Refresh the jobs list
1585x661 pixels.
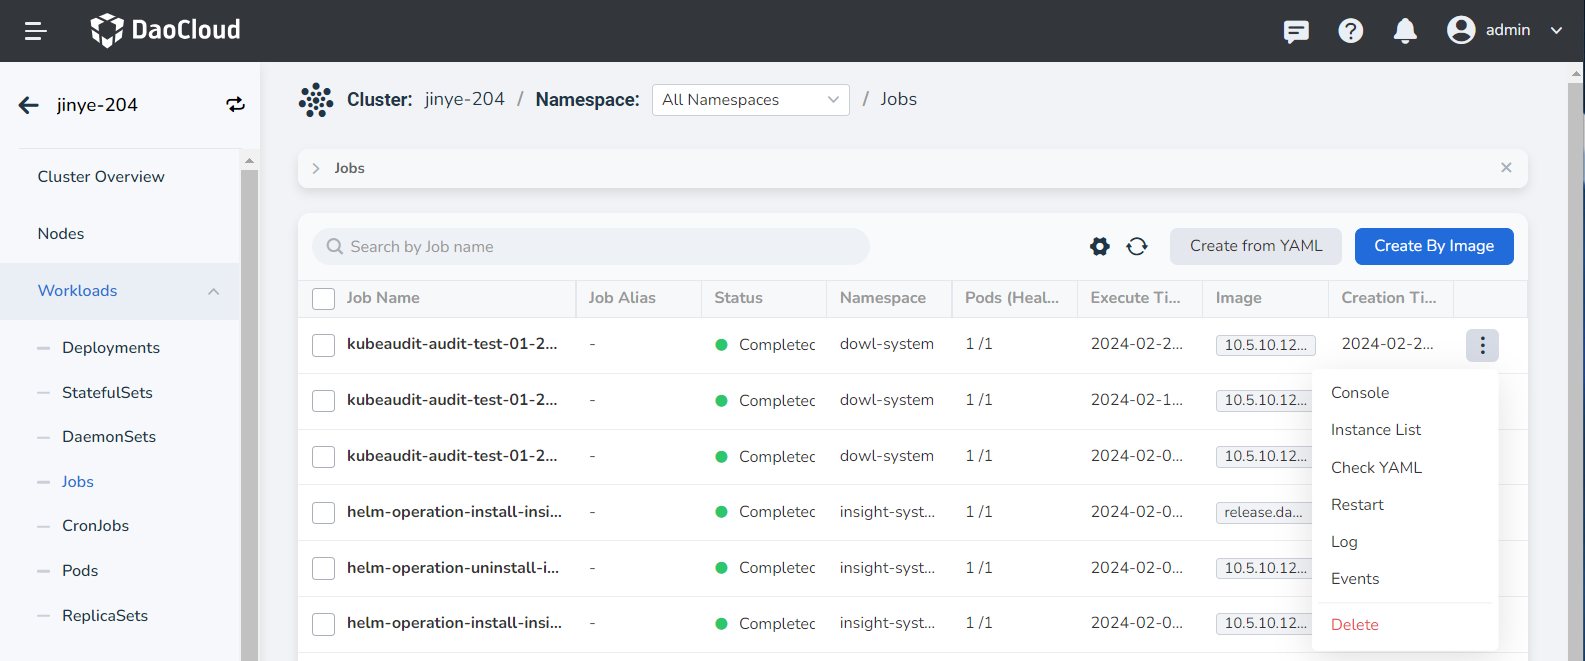coord(1137,247)
